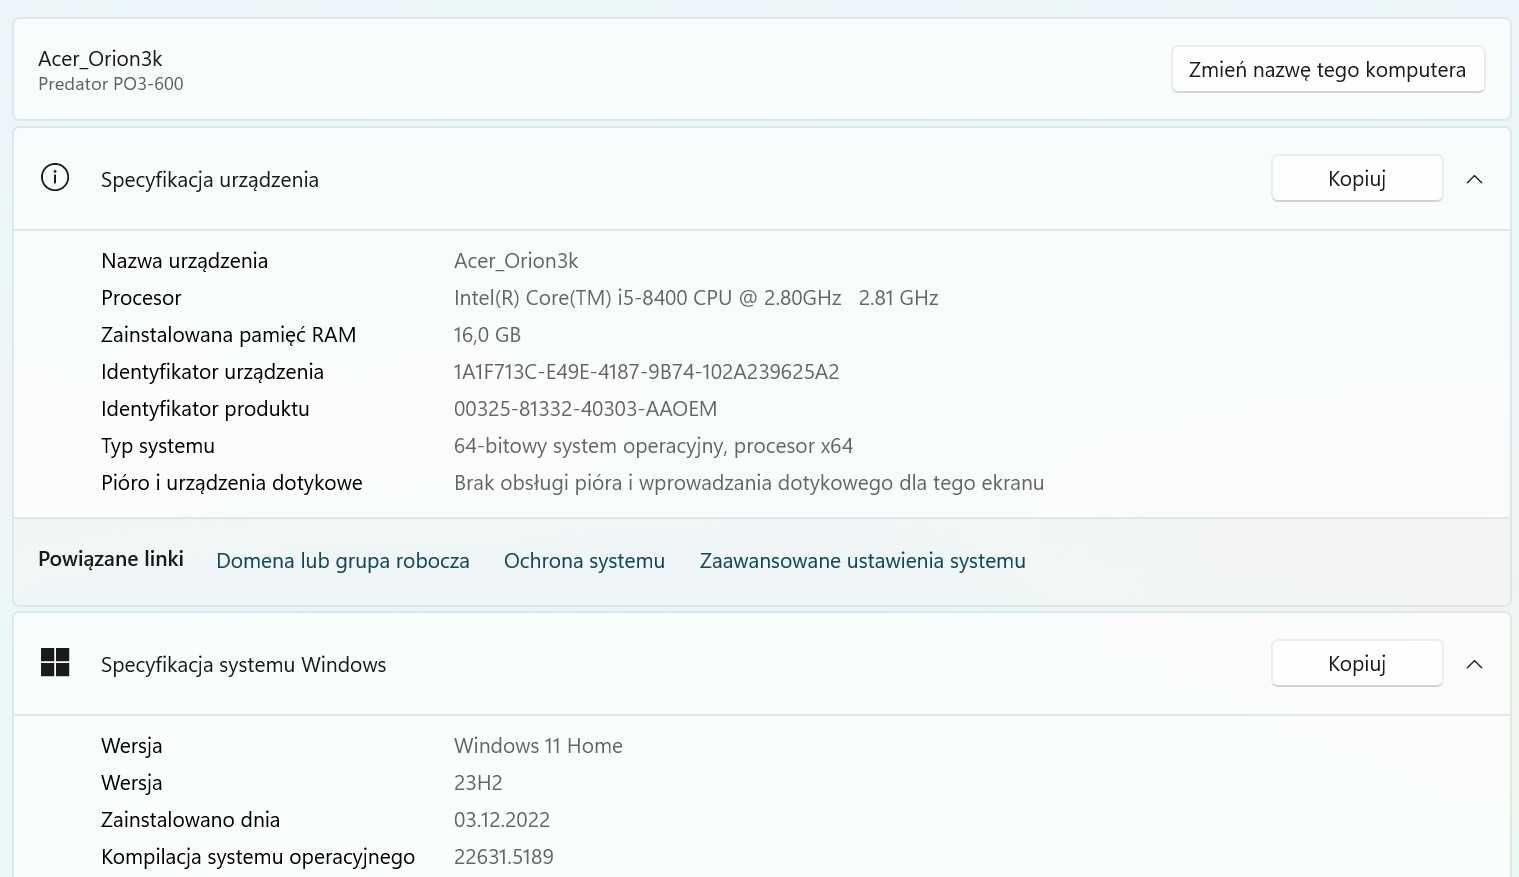The image size is (1519, 877).
Task: Click the Windows 11 Home value
Action: click(538, 746)
